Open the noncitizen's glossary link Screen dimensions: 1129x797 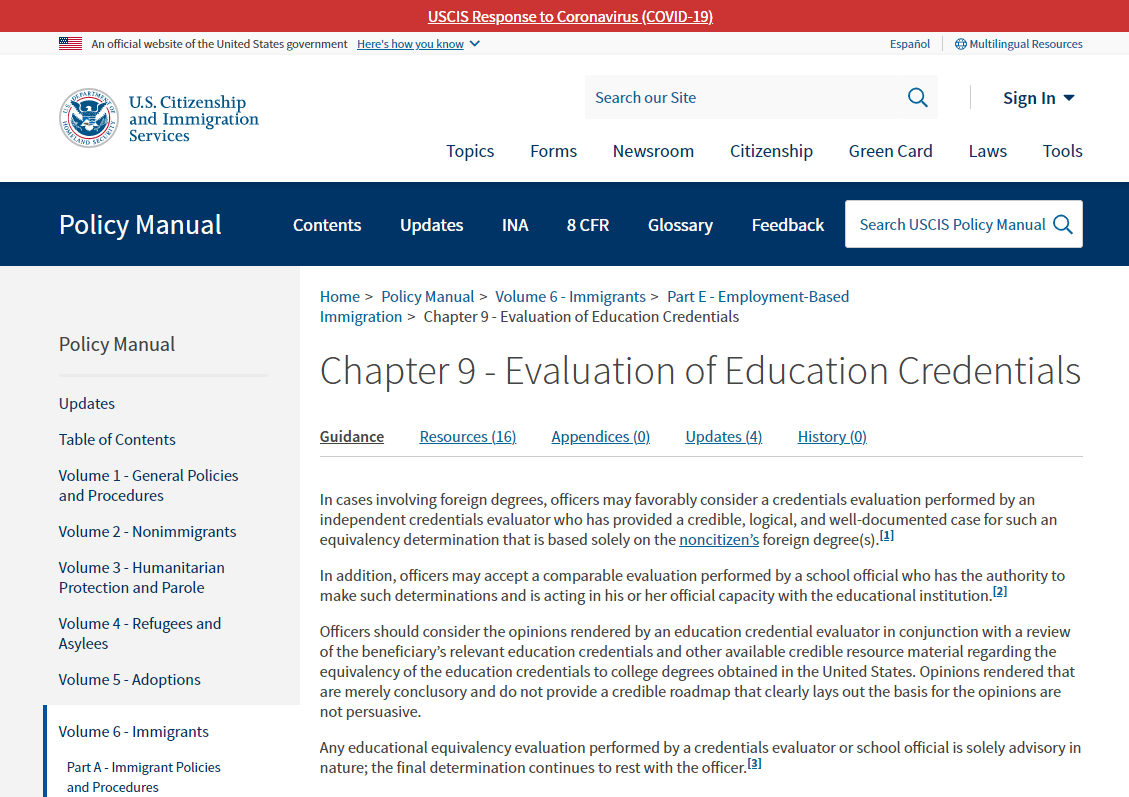[x=719, y=540]
